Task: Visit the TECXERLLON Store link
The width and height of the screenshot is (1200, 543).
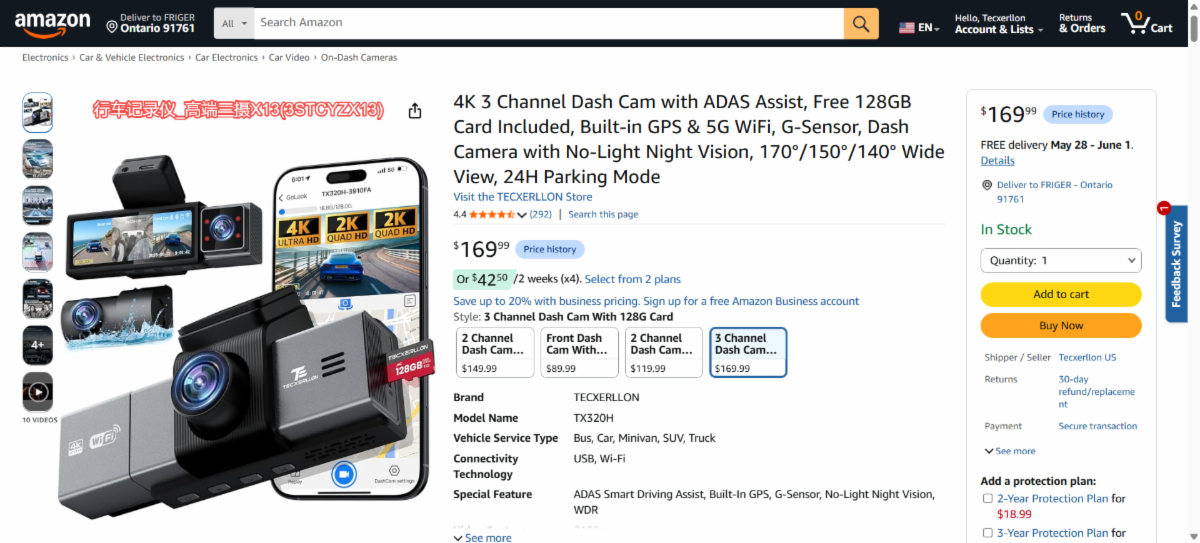Action: coord(522,197)
